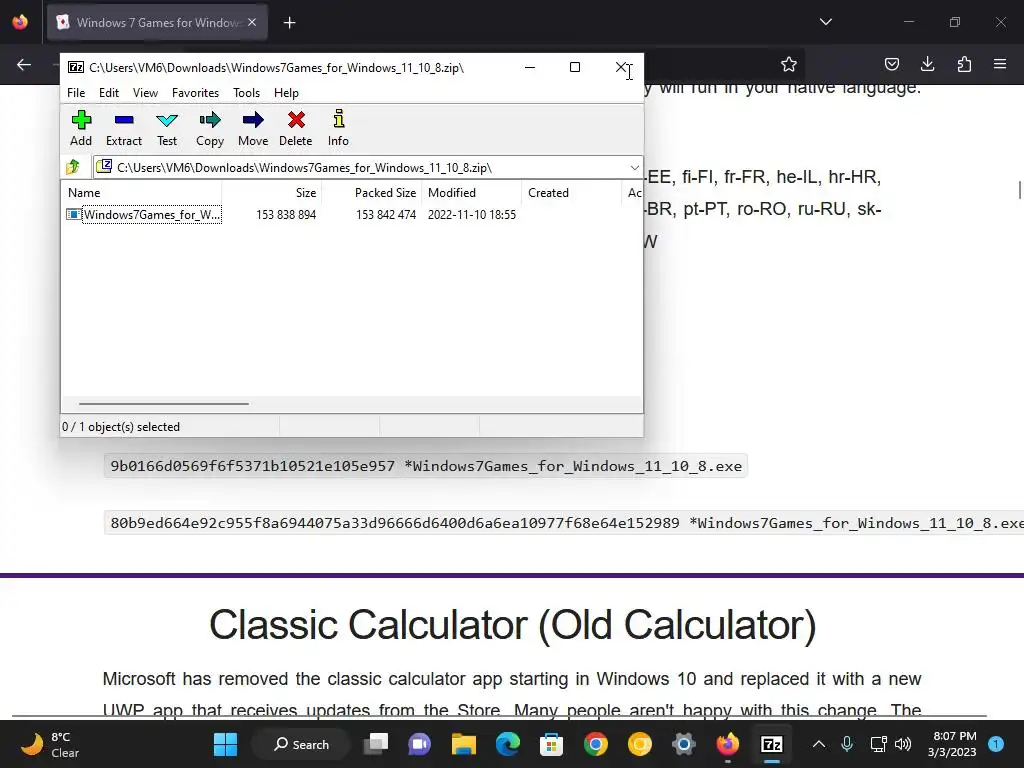1024x768 pixels.
Task: Sort by the Name column header
Action: tap(142, 193)
